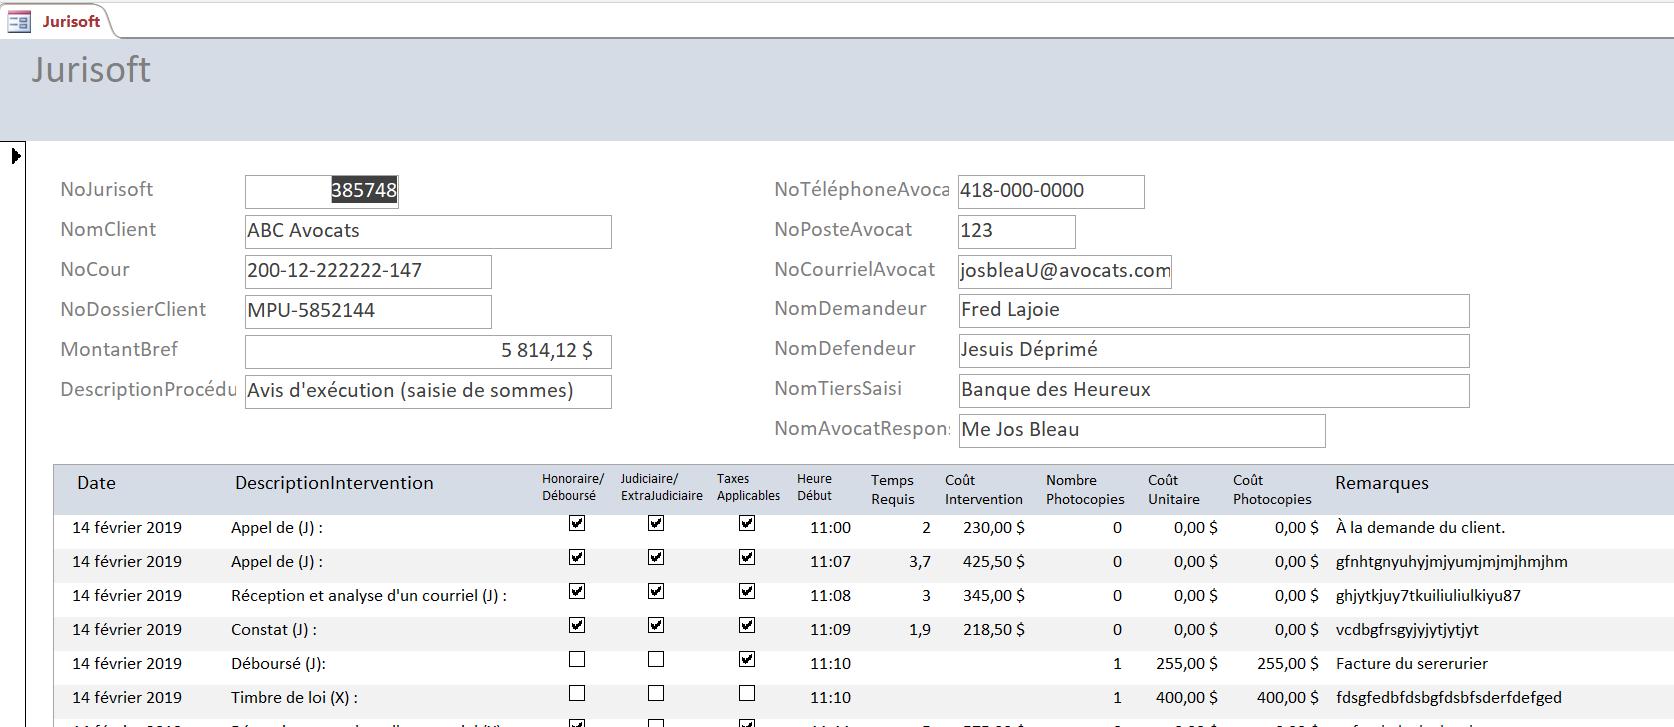Click the email field josbleaU@avocats.com
This screenshot has height=727, width=1674.
tap(1065, 271)
